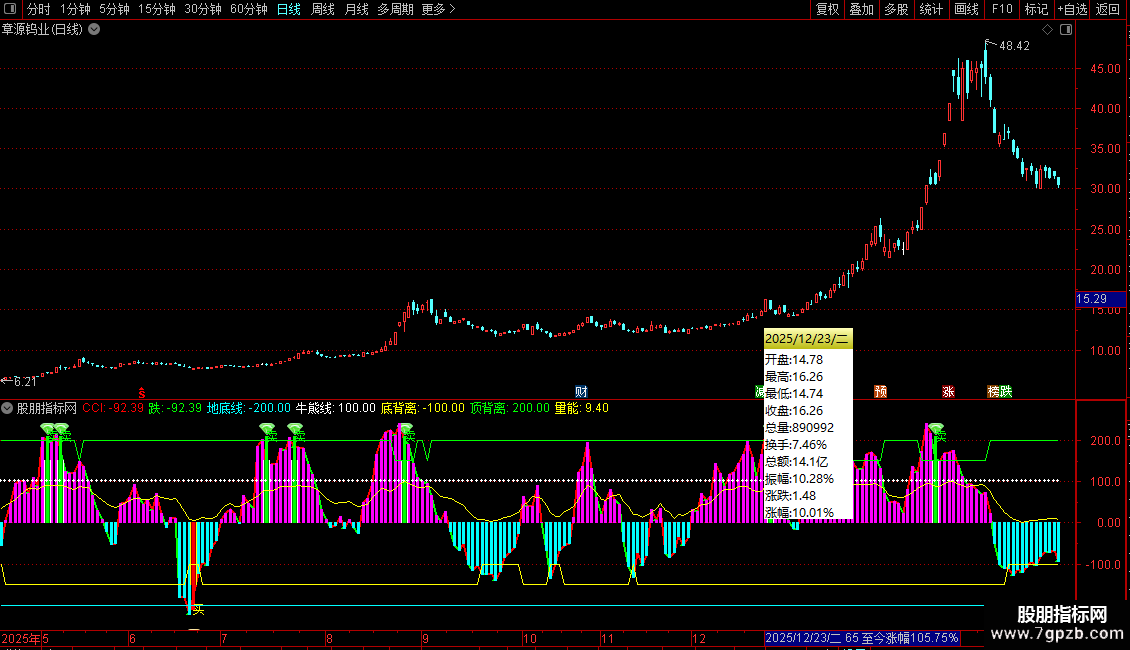Image resolution: width=1130 pixels, height=650 pixels.
Task: Click the 48.42 high price flag
Action: [1014, 45]
